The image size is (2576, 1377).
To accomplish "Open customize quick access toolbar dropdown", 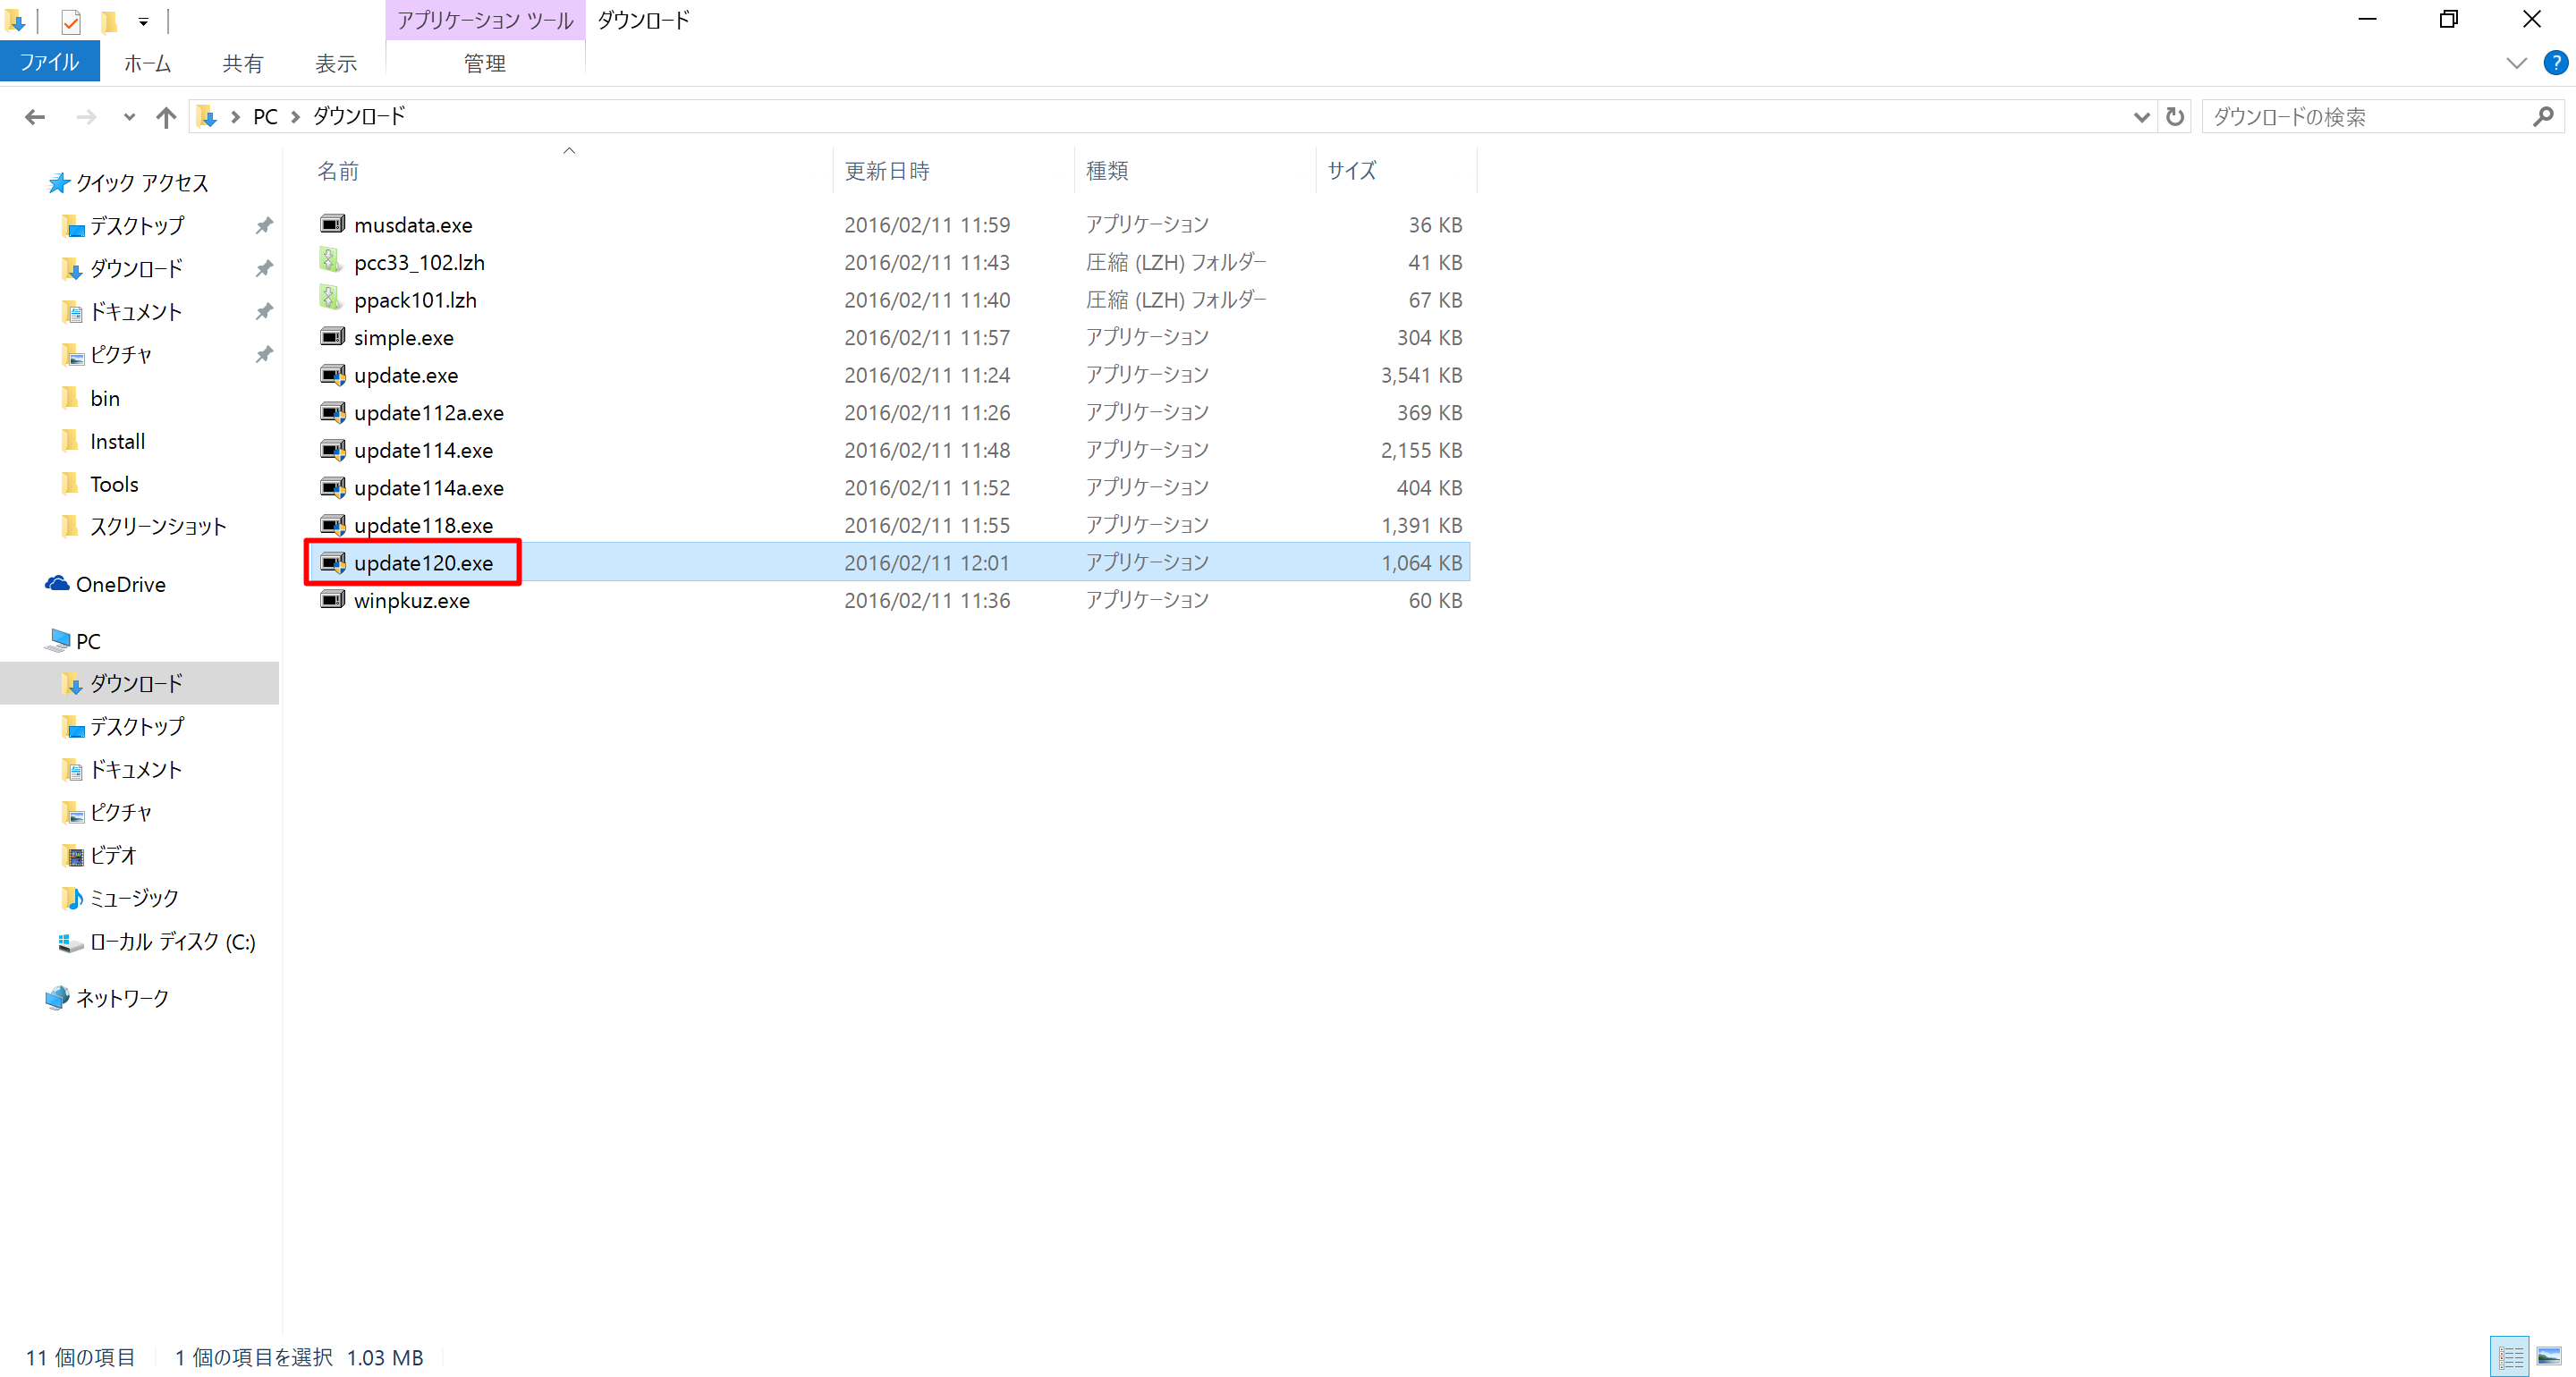I will 143,21.
